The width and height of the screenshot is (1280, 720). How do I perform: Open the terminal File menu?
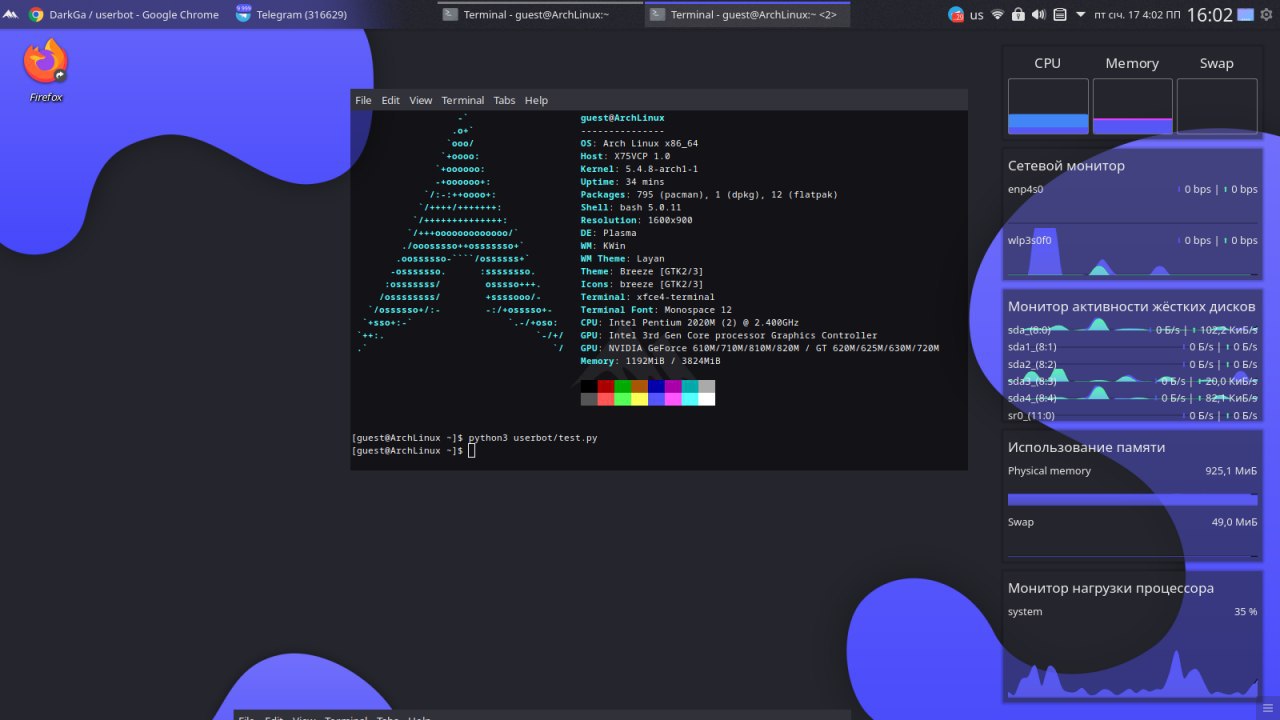(x=363, y=100)
